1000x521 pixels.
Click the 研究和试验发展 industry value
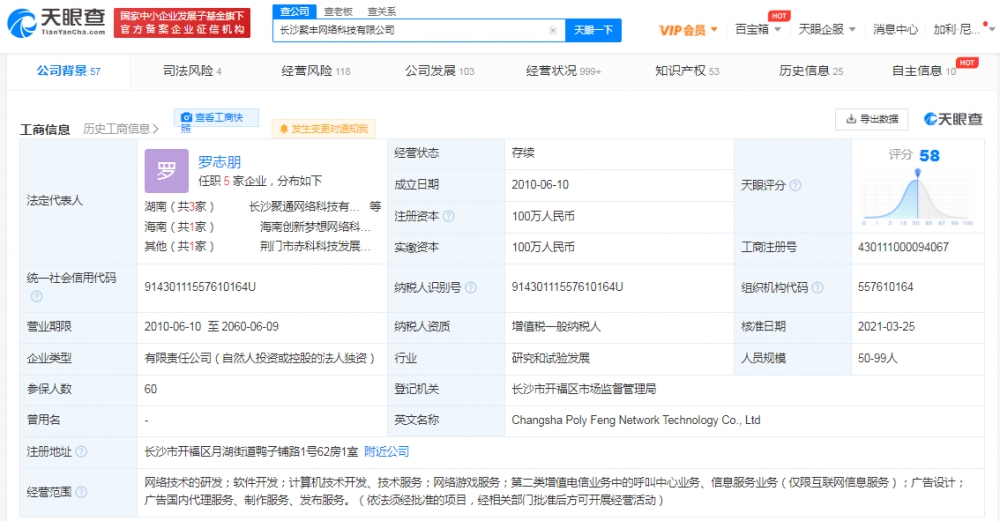pos(550,358)
